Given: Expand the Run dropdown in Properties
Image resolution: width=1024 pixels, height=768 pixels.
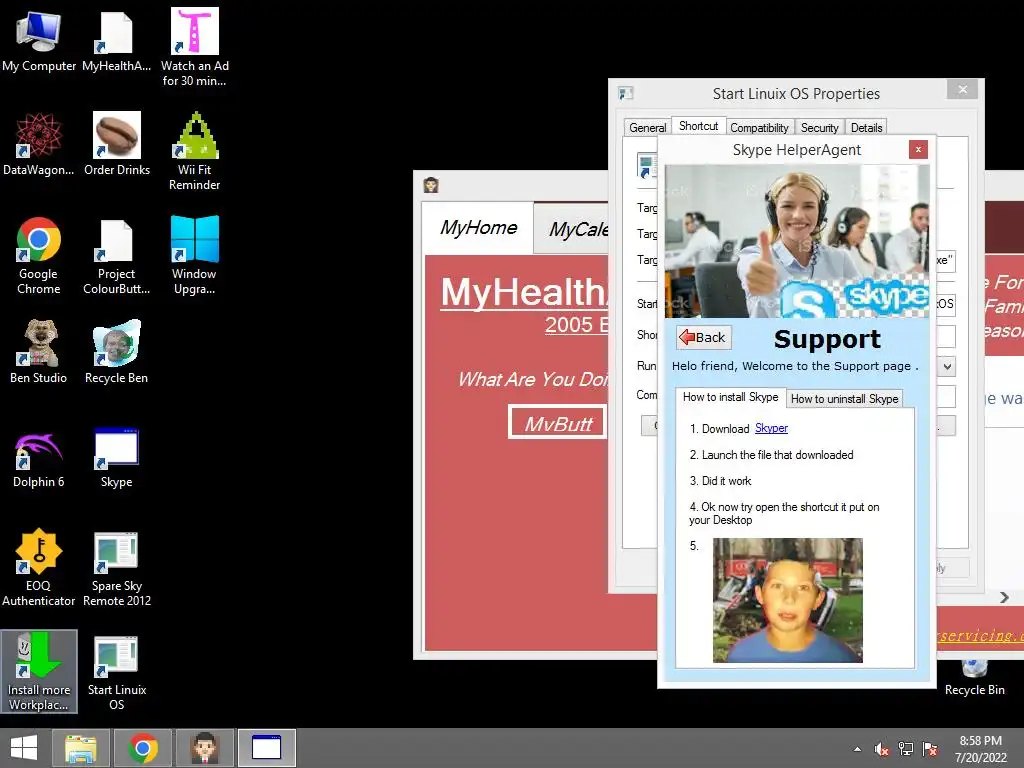Looking at the screenshot, I should click(x=947, y=366).
